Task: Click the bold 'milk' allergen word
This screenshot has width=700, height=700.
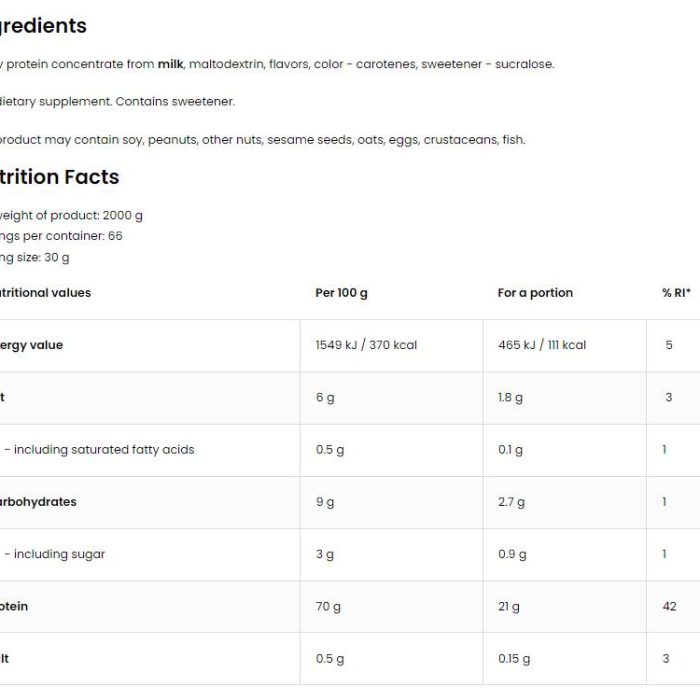Action: tap(171, 64)
